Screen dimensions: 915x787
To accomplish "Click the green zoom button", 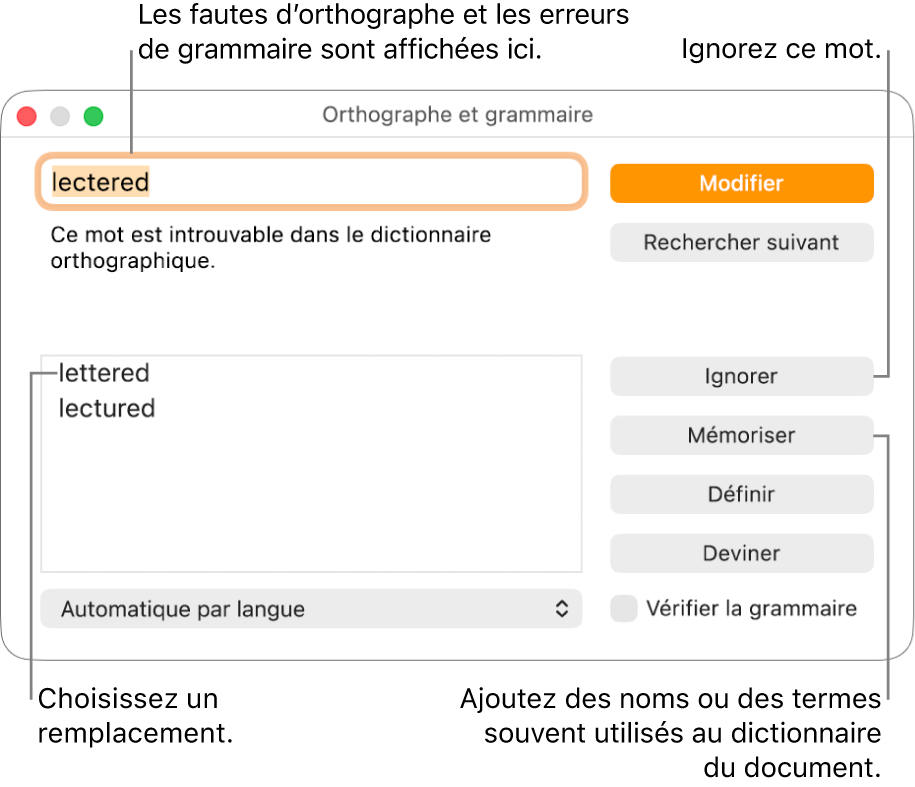I will pos(93,116).
